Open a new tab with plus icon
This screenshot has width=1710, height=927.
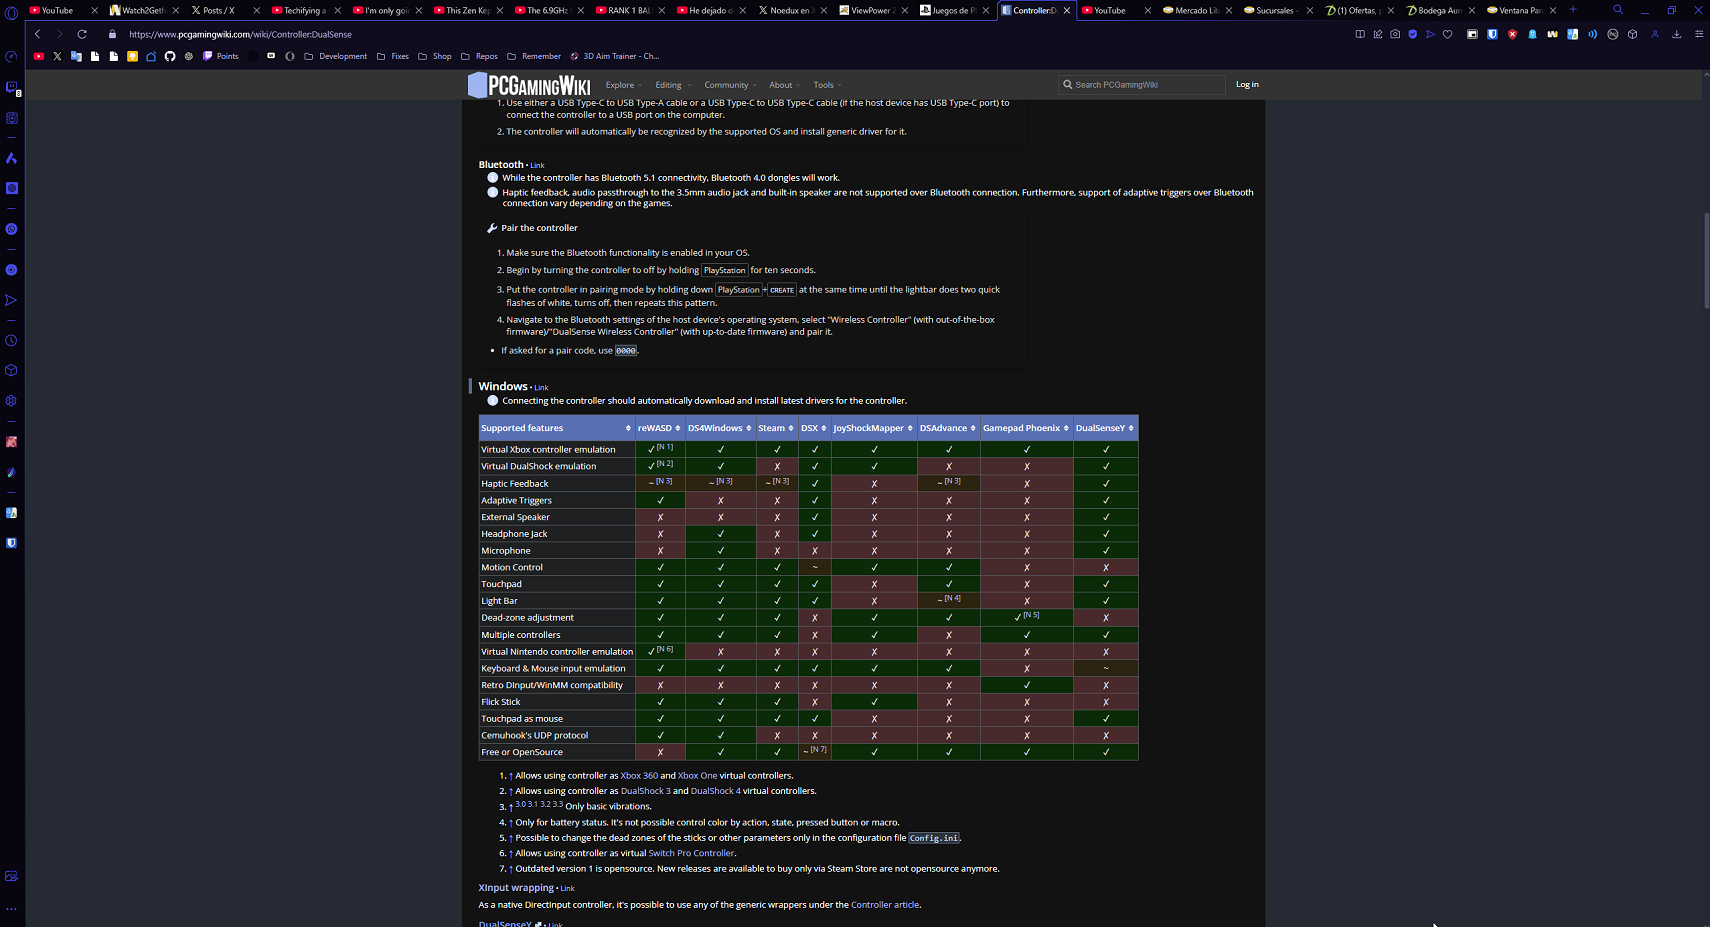coord(1573,10)
